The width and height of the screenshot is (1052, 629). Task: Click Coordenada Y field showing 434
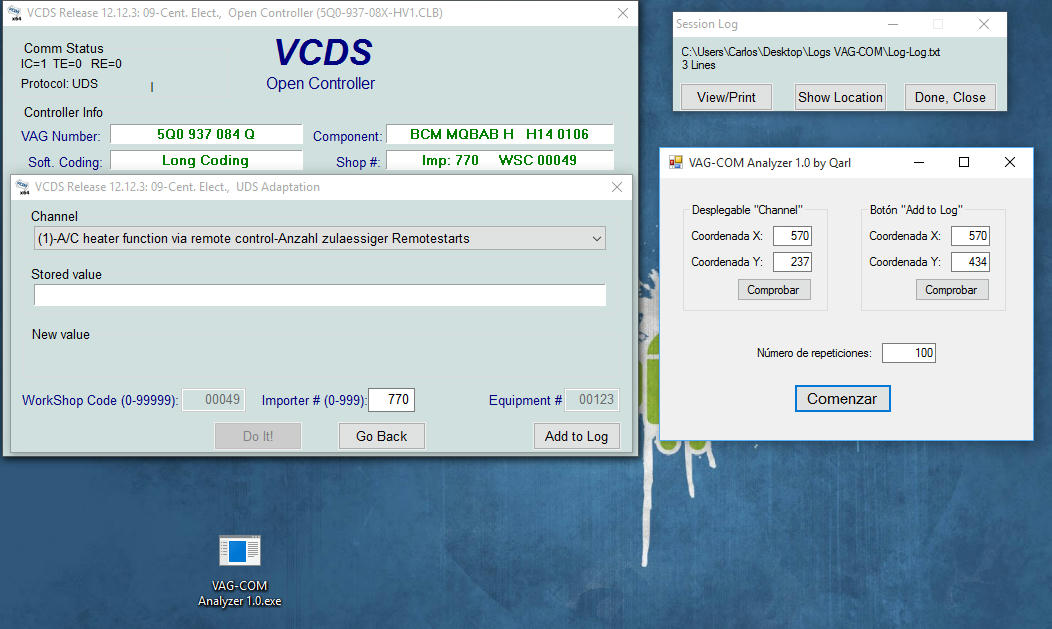tap(970, 262)
